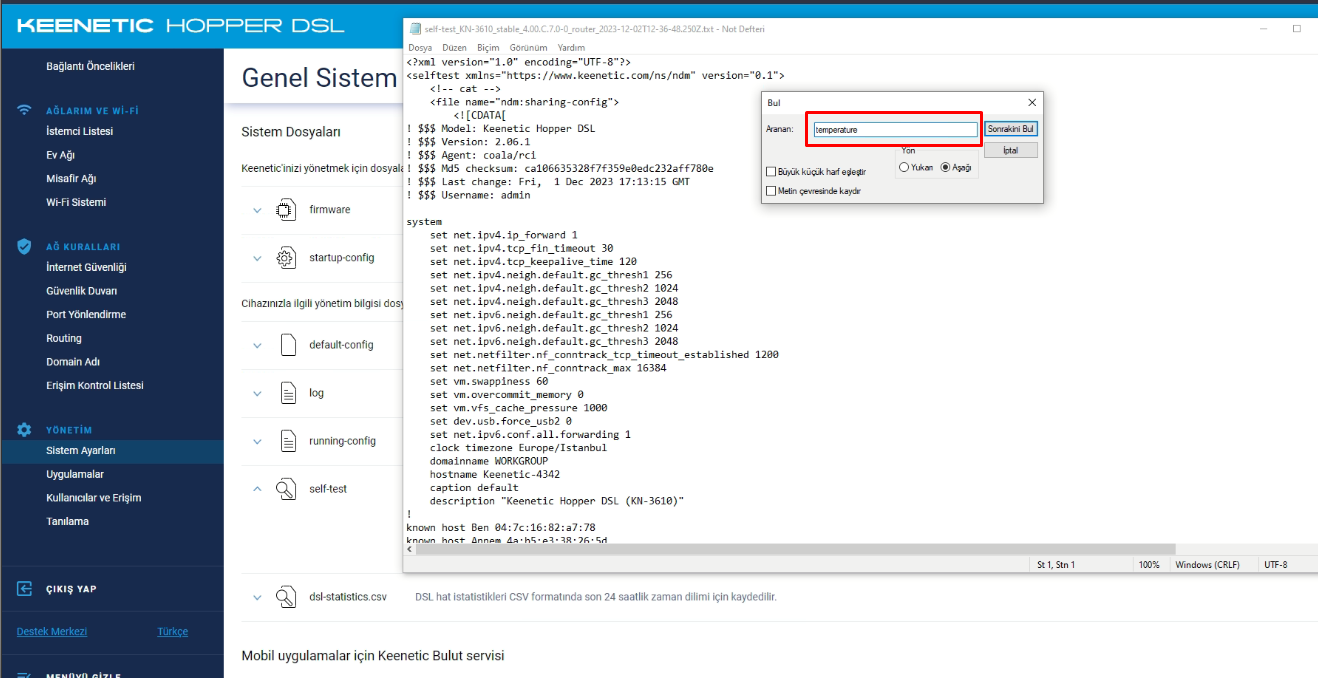
Task: Open the Görünüm menu in Notepad
Action: tap(528, 47)
